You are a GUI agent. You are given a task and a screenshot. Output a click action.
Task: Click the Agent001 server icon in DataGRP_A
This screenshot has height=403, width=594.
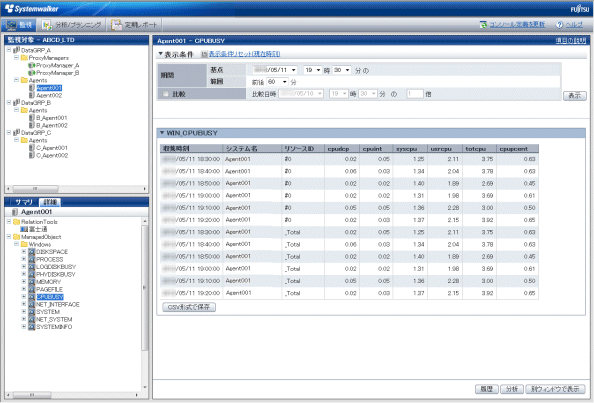[x=32, y=88]
